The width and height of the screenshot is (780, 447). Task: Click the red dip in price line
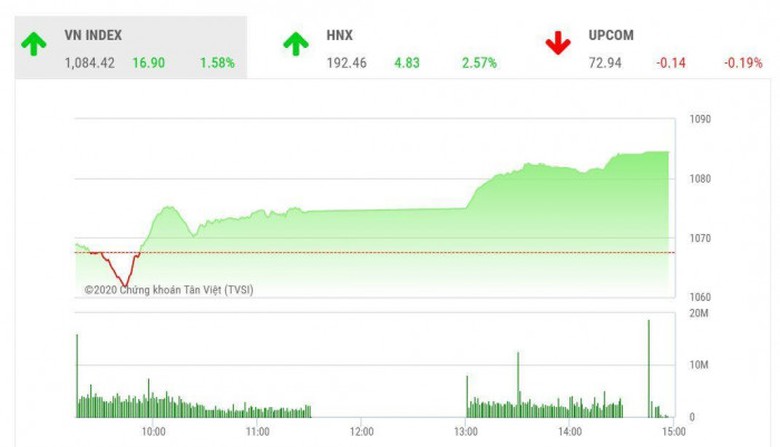click(x=123, y=275)
